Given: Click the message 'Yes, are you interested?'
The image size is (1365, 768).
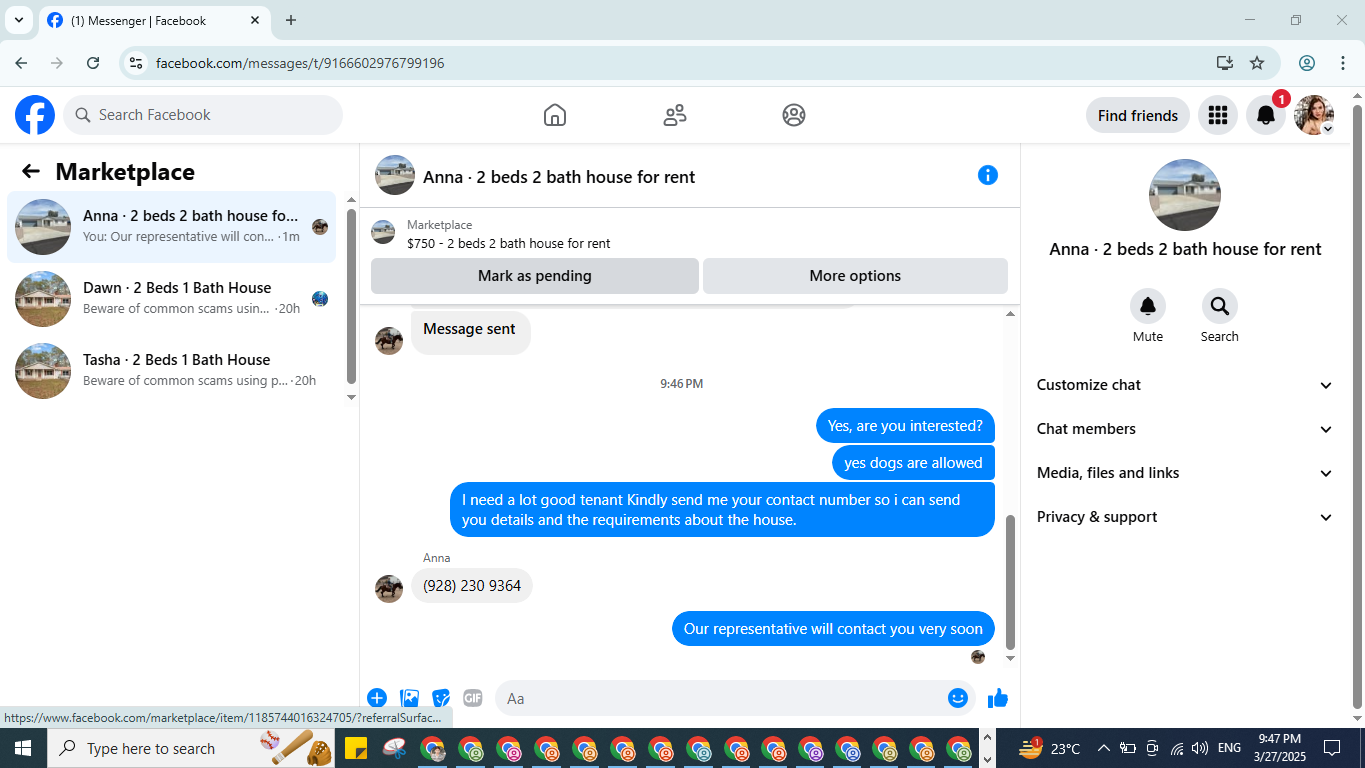Looking at the screenshot, I should tap(905, 426).
